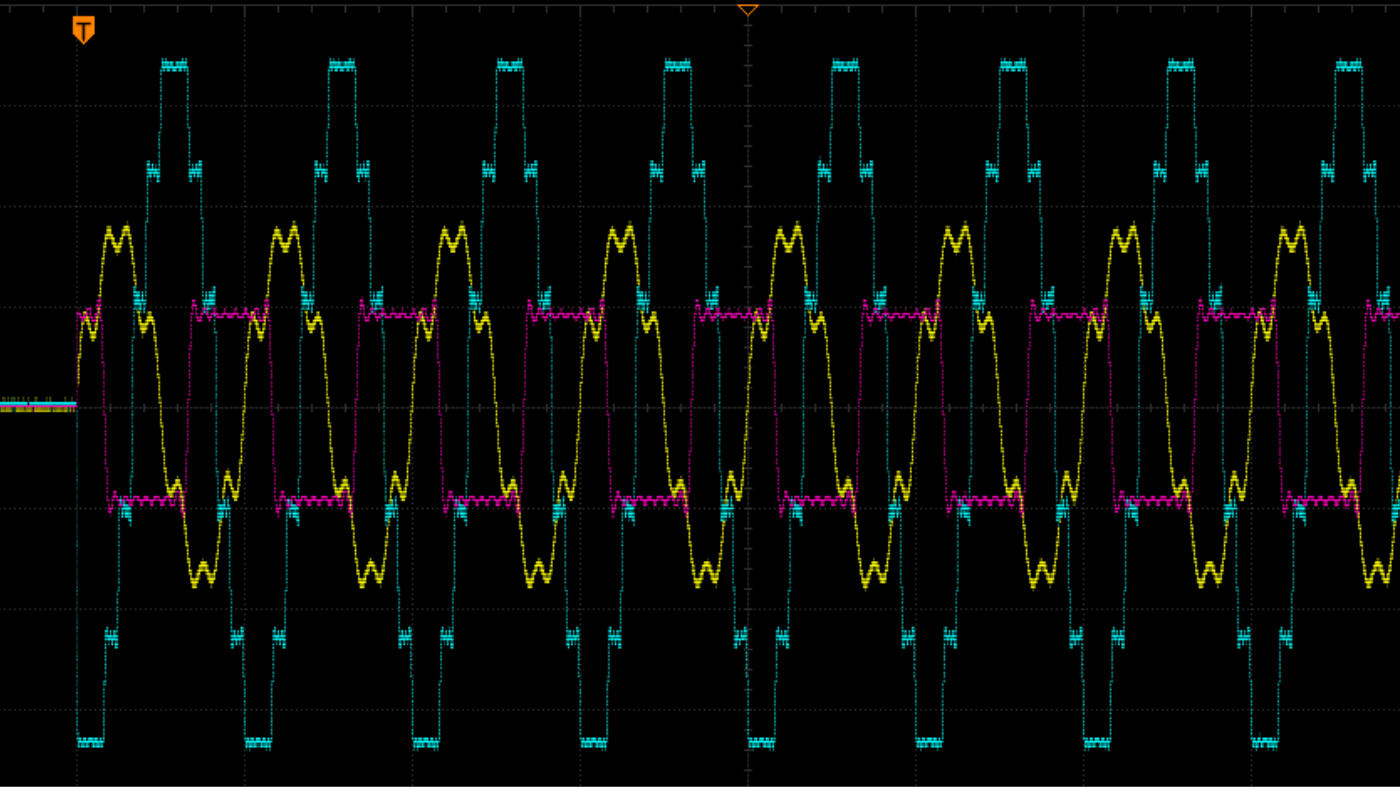The width and height of the screenshot is (1400, 800).
Task: Click the orange T trigger marker
Action: tap(84, 29)
